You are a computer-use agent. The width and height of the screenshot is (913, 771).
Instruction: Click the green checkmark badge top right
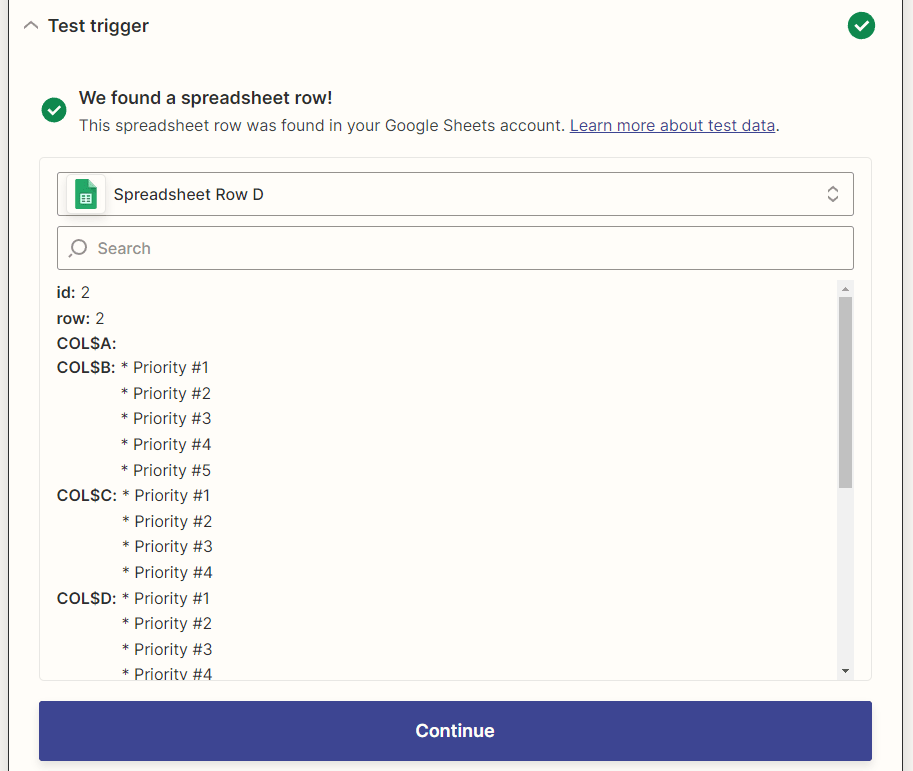click(861, 25)
